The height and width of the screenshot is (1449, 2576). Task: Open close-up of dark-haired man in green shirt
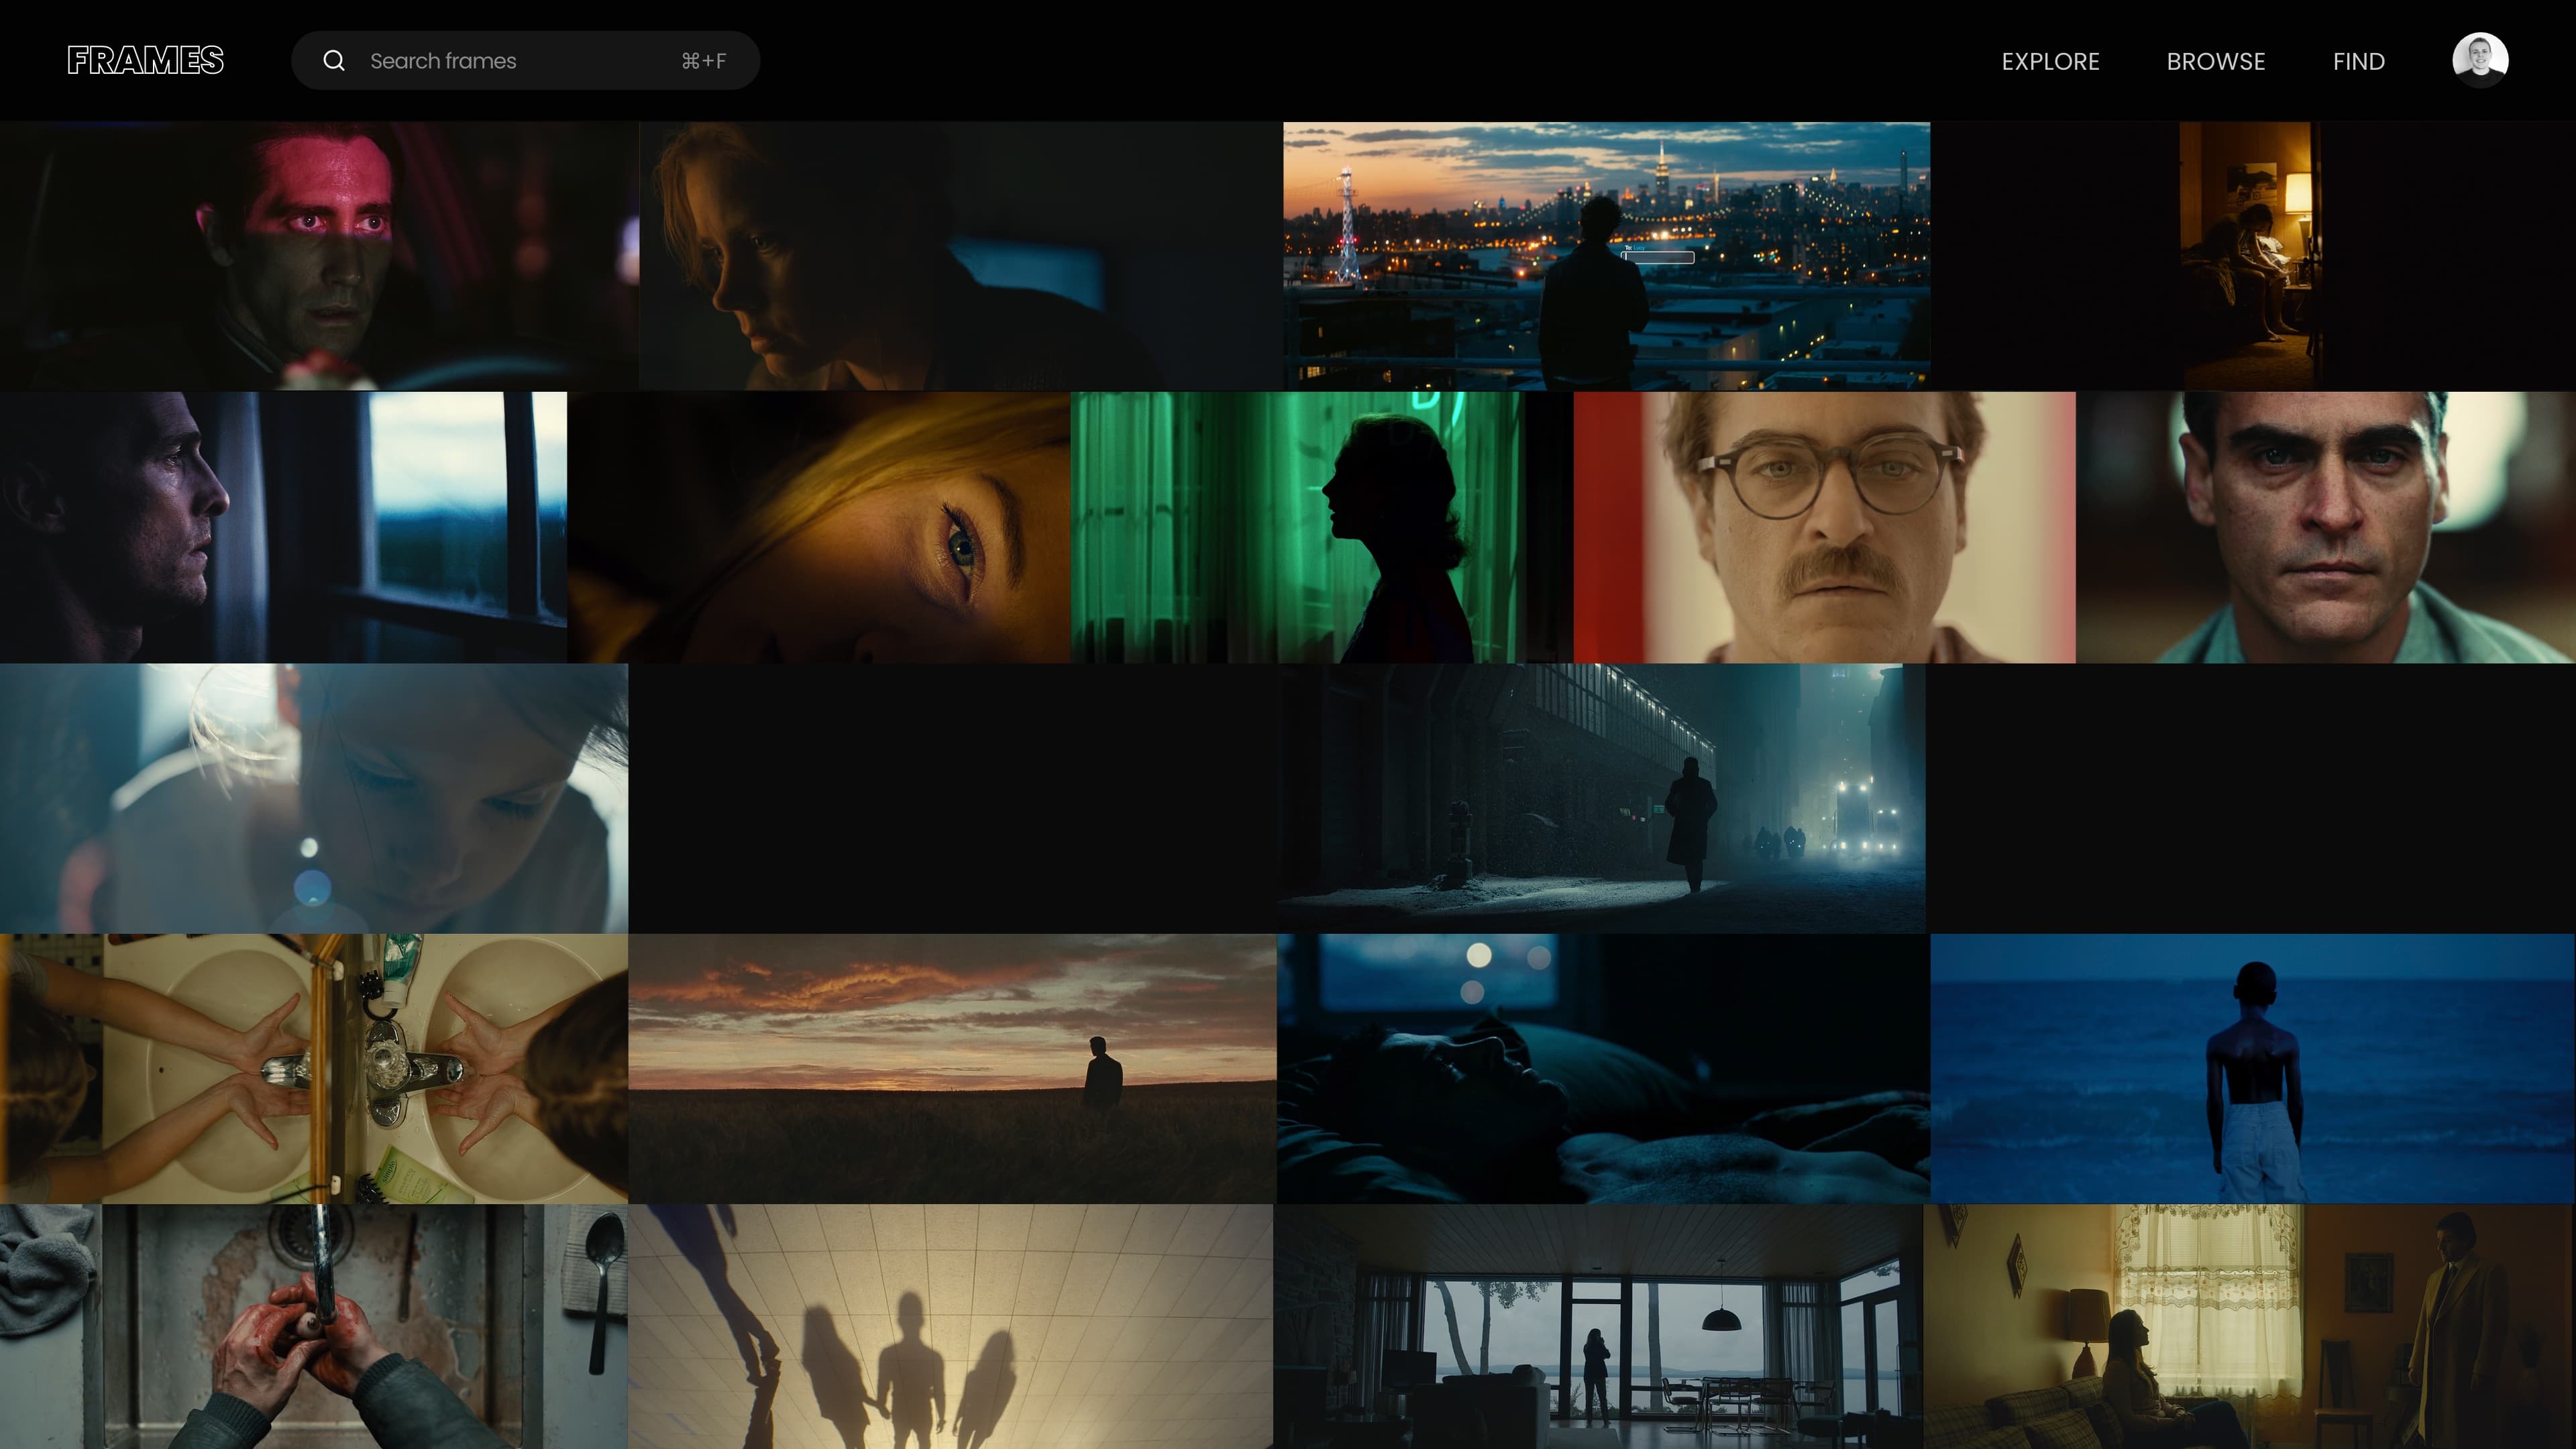[2326, 527]
